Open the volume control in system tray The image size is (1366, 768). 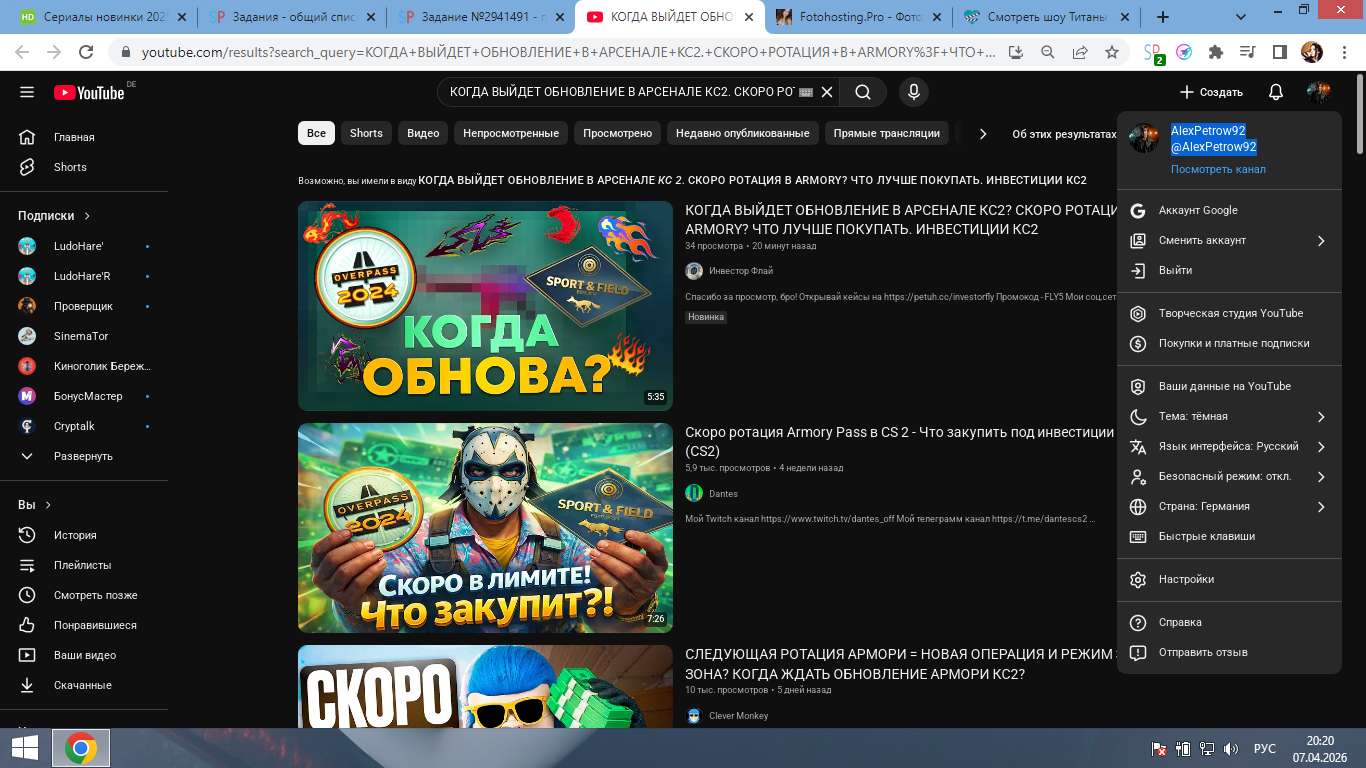1231,748
